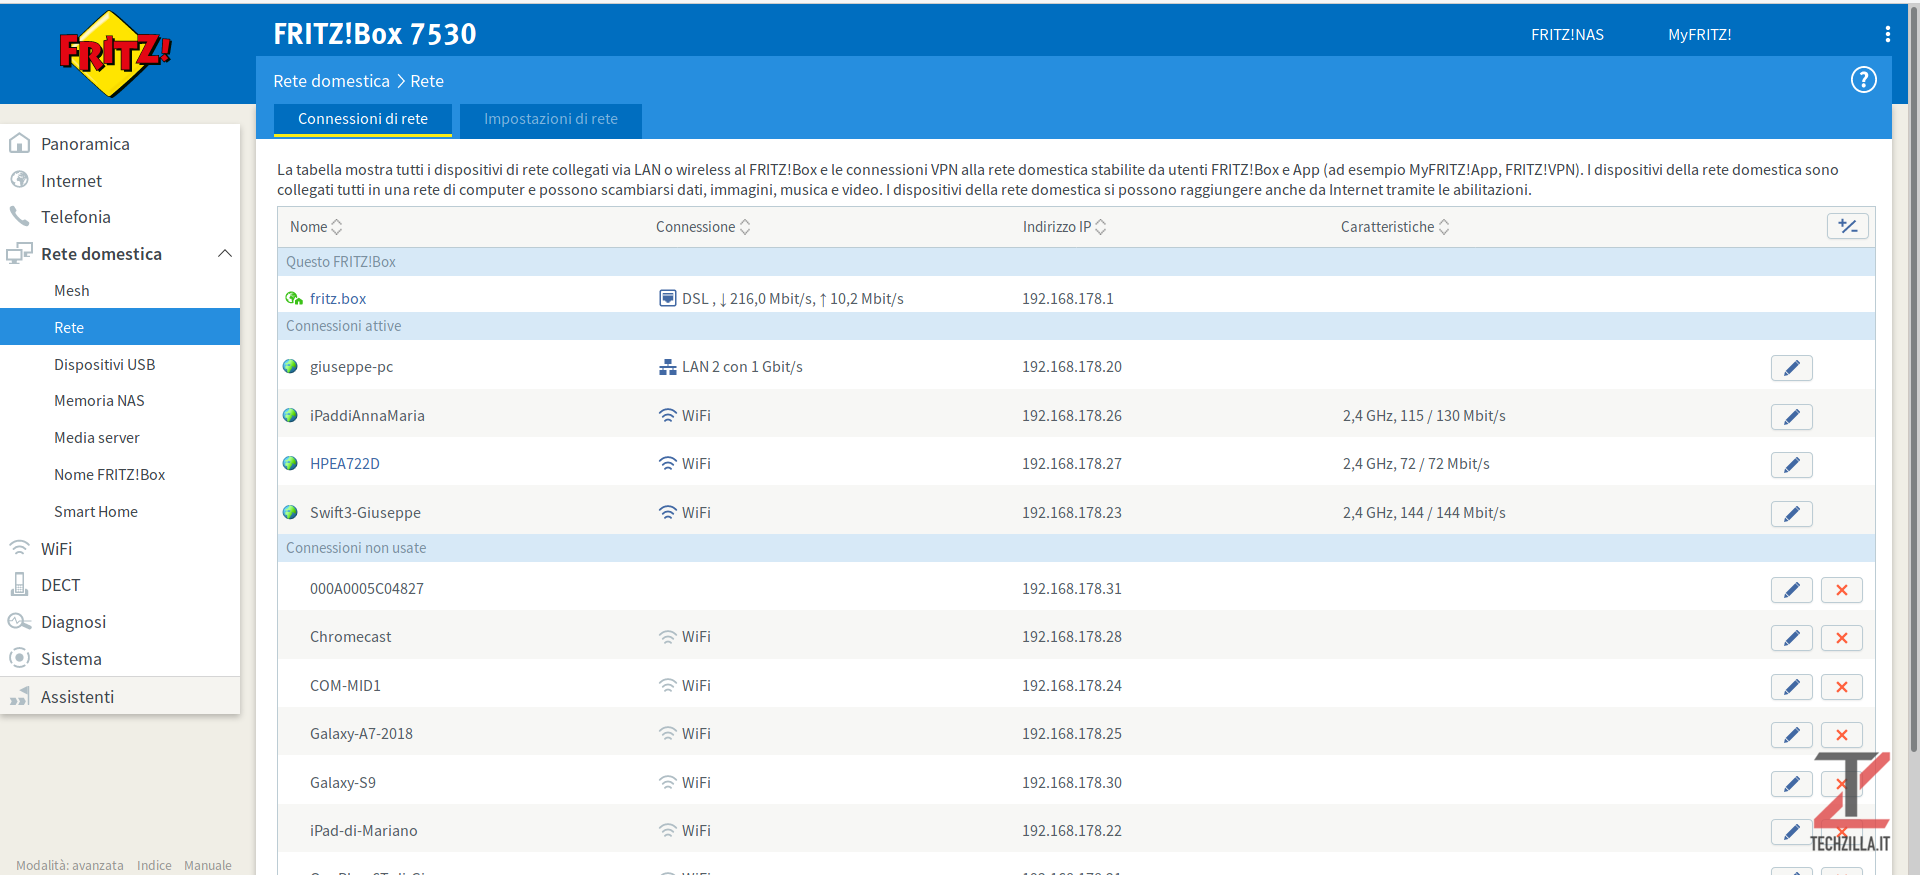The width and height of the screenshot is (1920, 875).
Task: Click IP address 192.168.178.28
Action: click(x=1072, y=637)
